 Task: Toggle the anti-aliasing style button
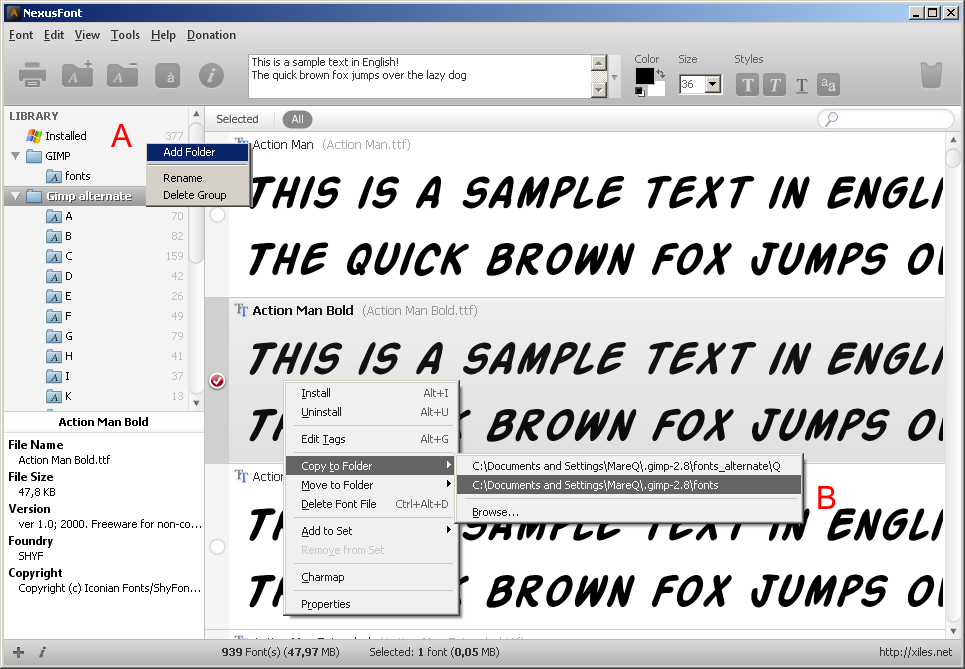pos(828,85)
